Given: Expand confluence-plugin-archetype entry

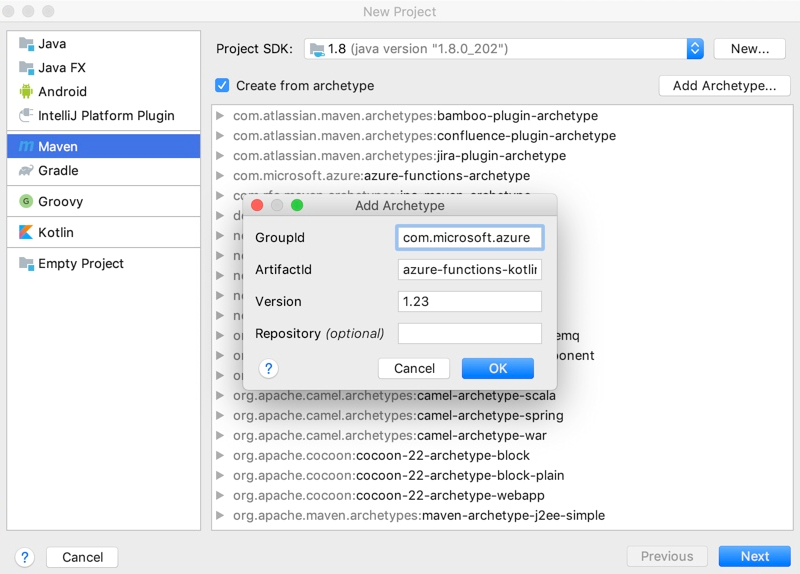Looking at the screenshot, I should (x=220, y=136).
